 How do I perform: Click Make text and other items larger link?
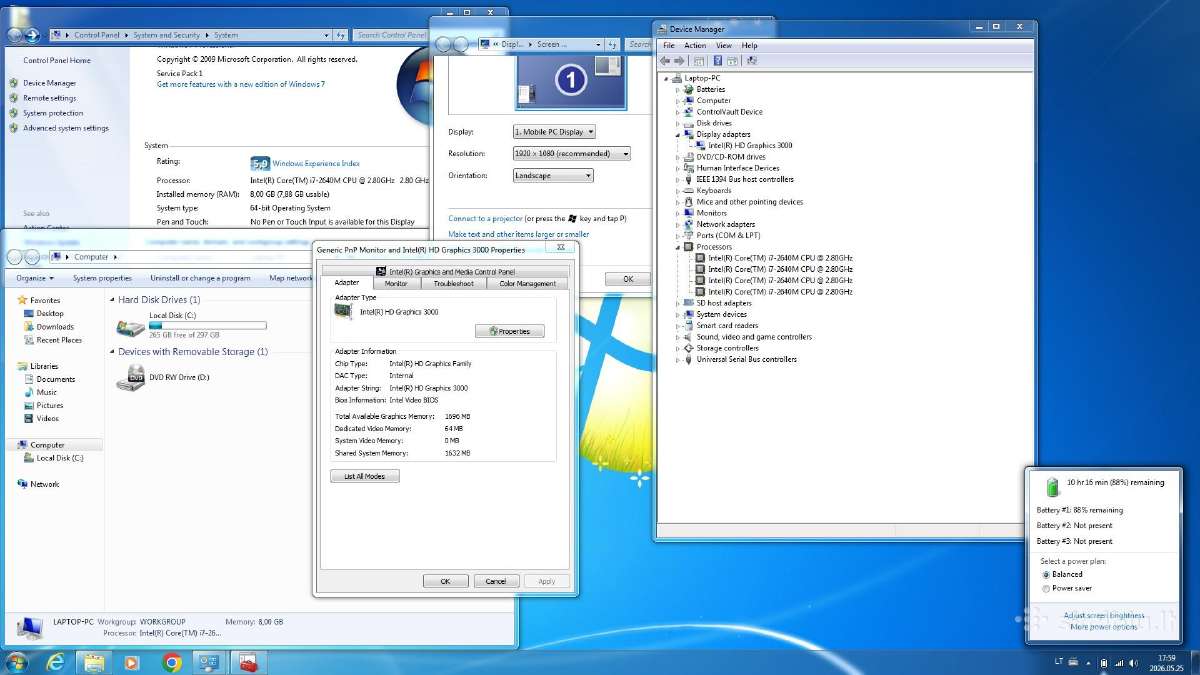[519, 234]
